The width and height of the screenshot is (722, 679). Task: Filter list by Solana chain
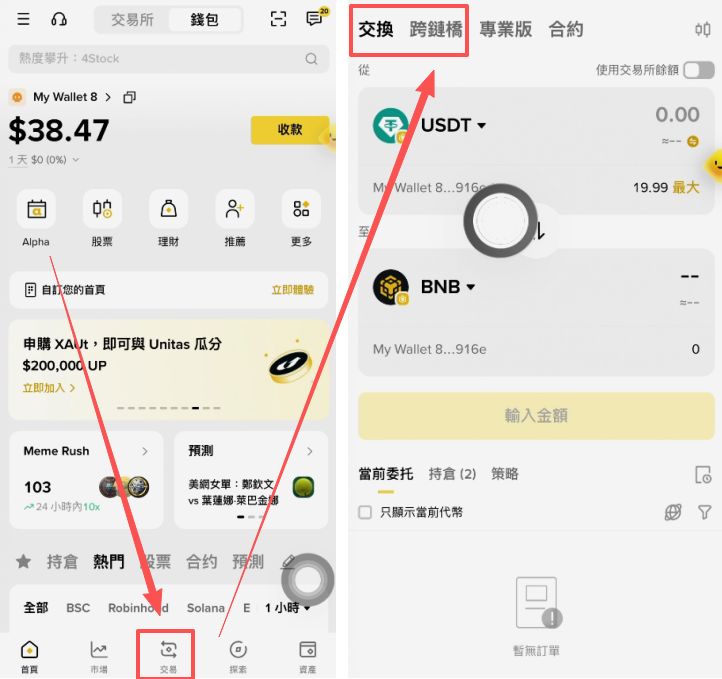click(205, 608)
